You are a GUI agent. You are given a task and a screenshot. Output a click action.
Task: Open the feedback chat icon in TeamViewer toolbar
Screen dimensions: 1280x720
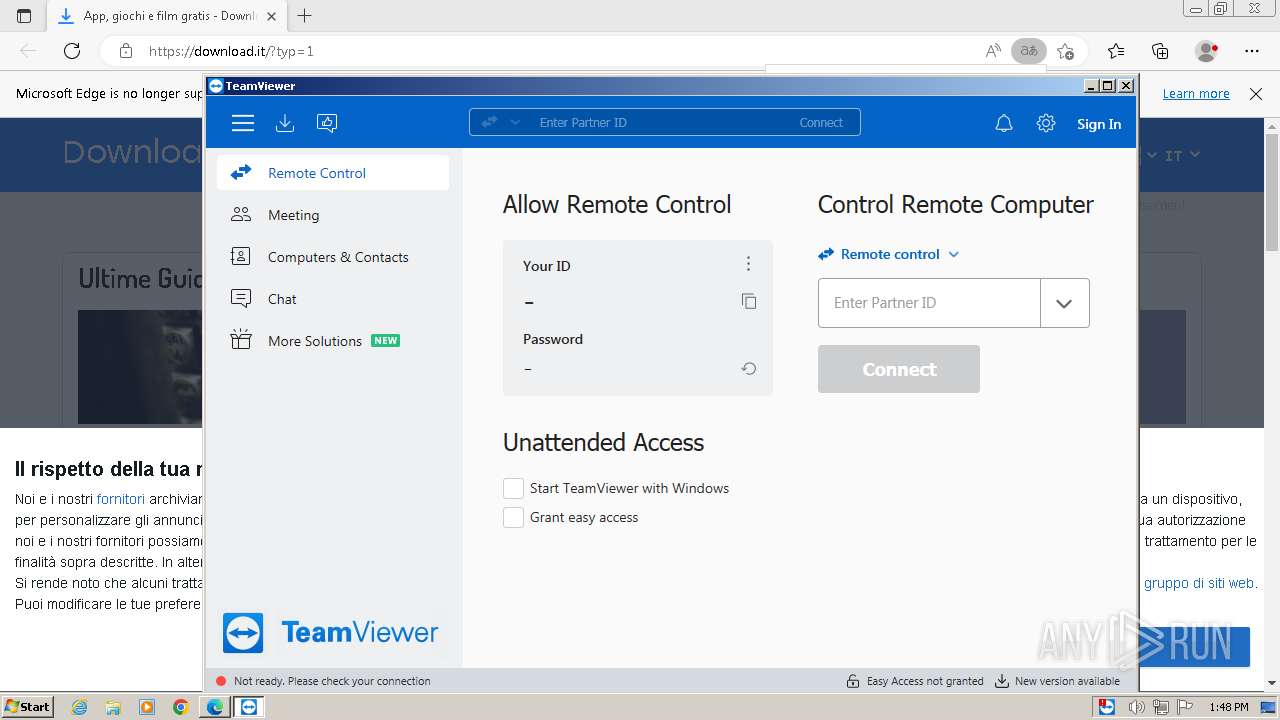click(327, 123)
